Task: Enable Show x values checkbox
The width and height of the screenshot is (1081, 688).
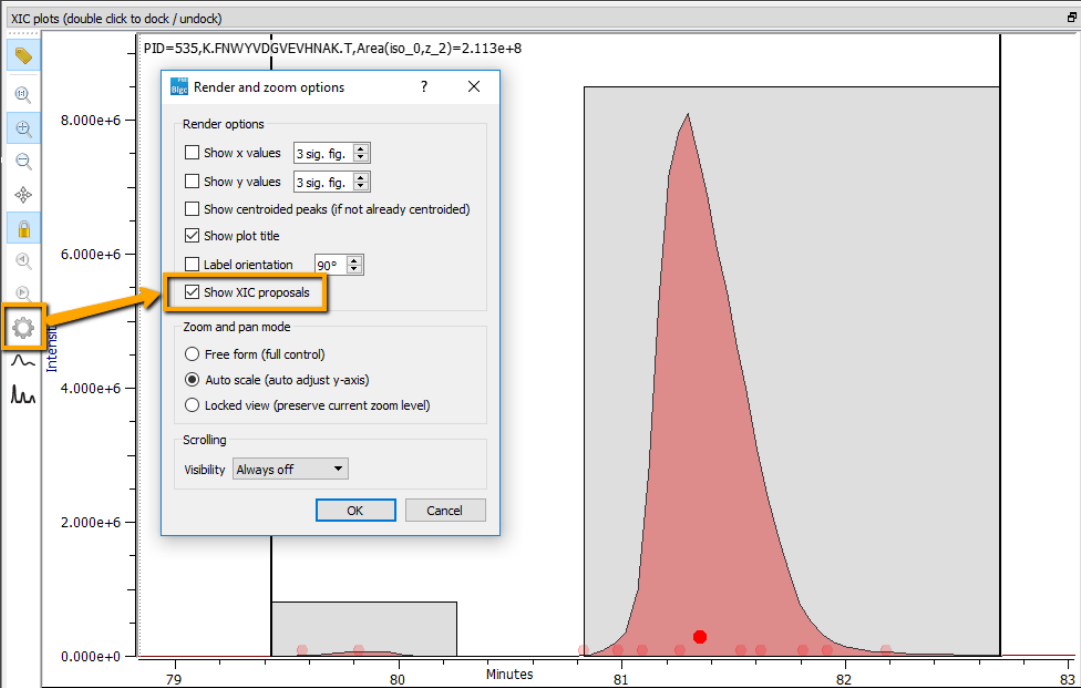Action: pos(192,152)
